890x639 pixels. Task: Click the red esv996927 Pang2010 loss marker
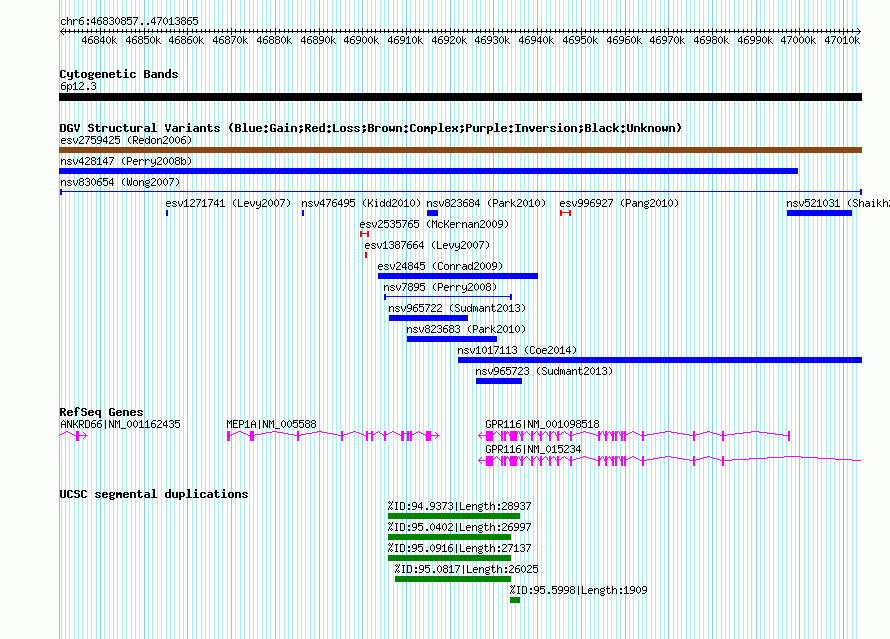565,213
